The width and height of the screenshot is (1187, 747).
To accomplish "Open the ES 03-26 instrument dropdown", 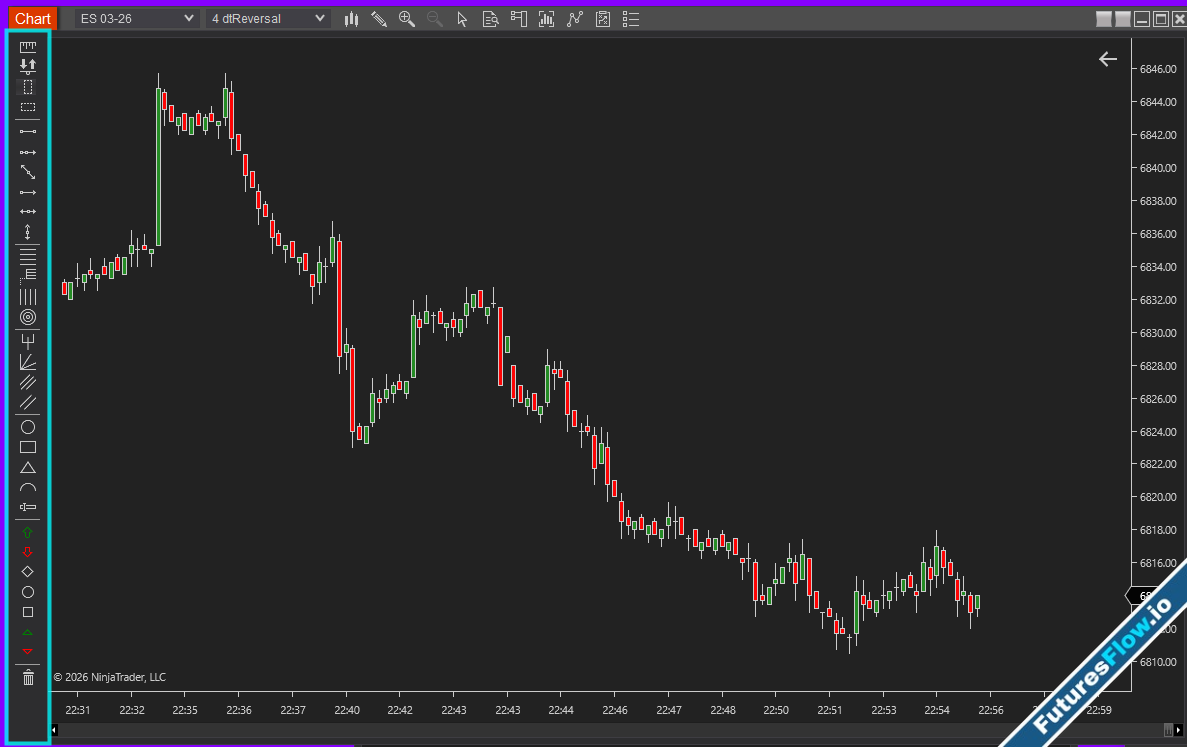I will 138,18.
